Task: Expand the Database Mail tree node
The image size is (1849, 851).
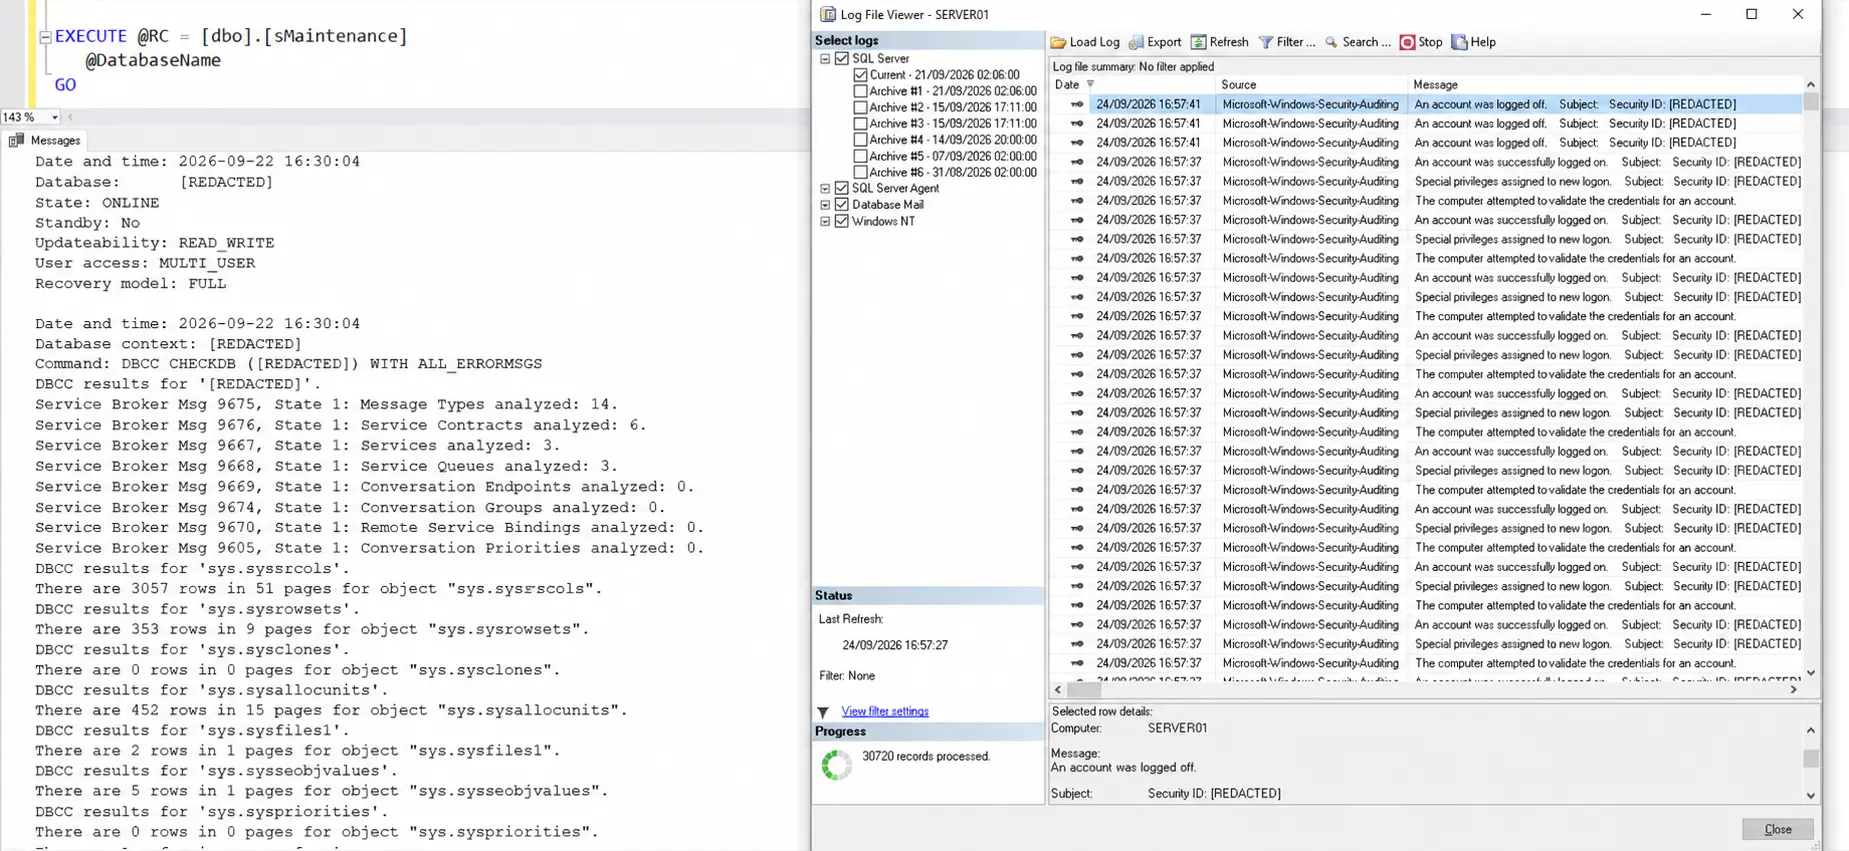Action: click(825, 205)
